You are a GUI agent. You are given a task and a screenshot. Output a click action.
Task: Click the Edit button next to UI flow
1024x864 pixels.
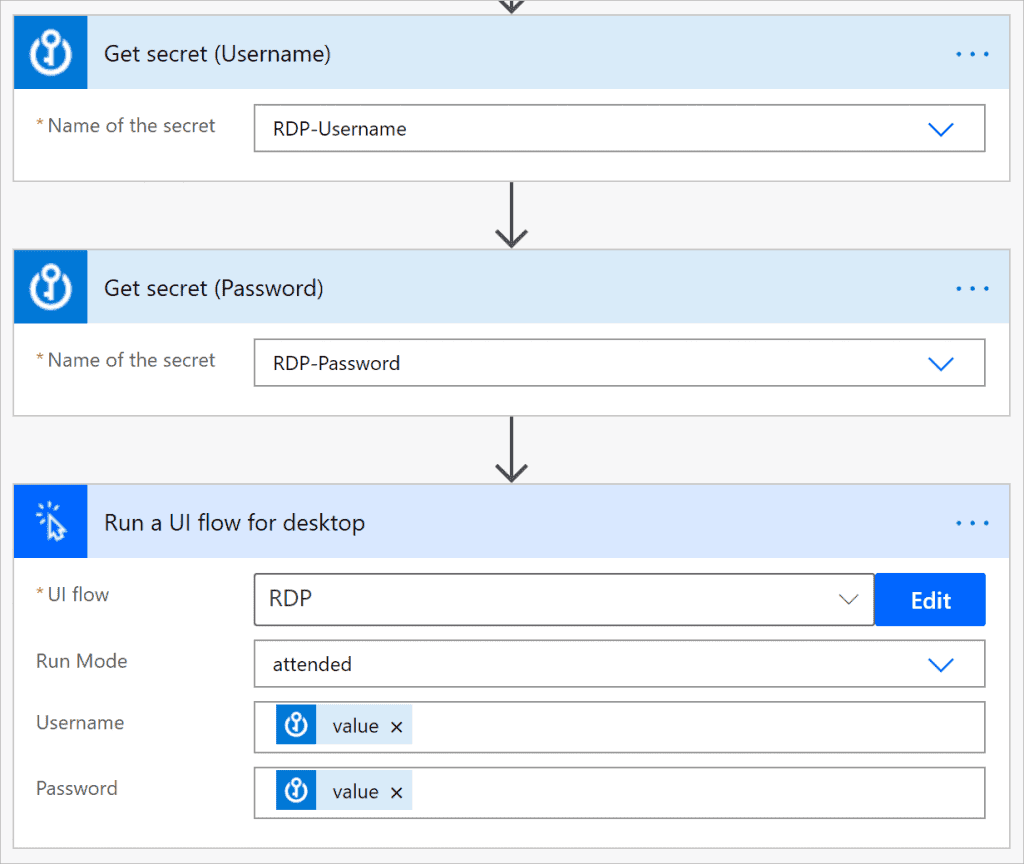tap(930, 600)
